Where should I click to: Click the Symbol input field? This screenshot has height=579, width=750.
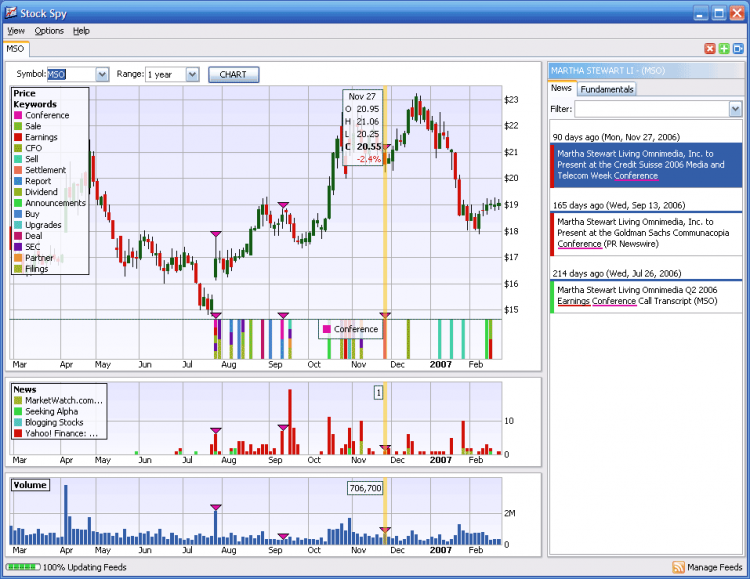pyautogui.click(x=71, y=75)
